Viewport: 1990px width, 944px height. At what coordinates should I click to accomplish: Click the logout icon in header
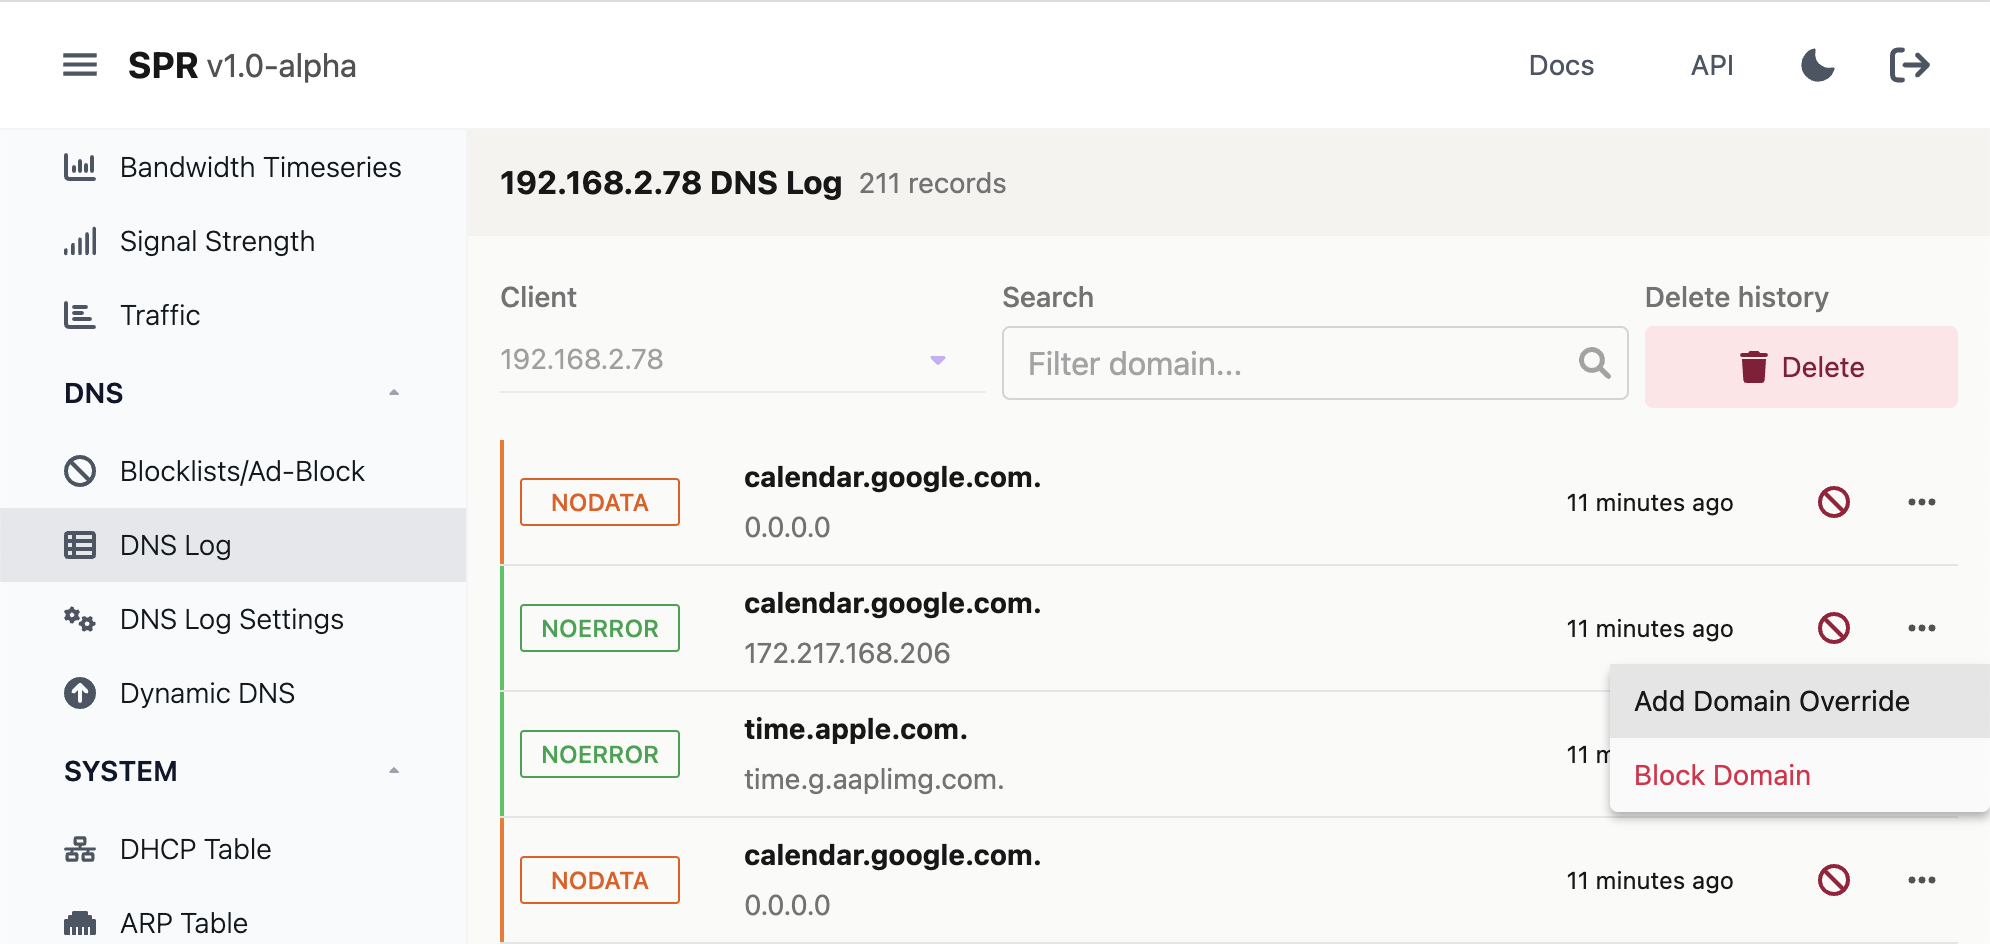[x=1909, y=66]
